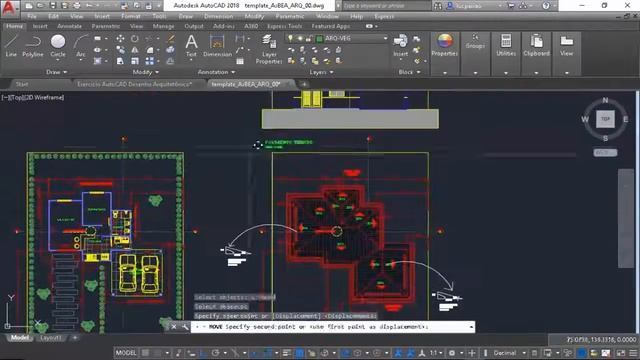Toggle layer freeze sun icon for ARQ-VEG
Screen dimensions: 640x360
(x=300, y=38)
